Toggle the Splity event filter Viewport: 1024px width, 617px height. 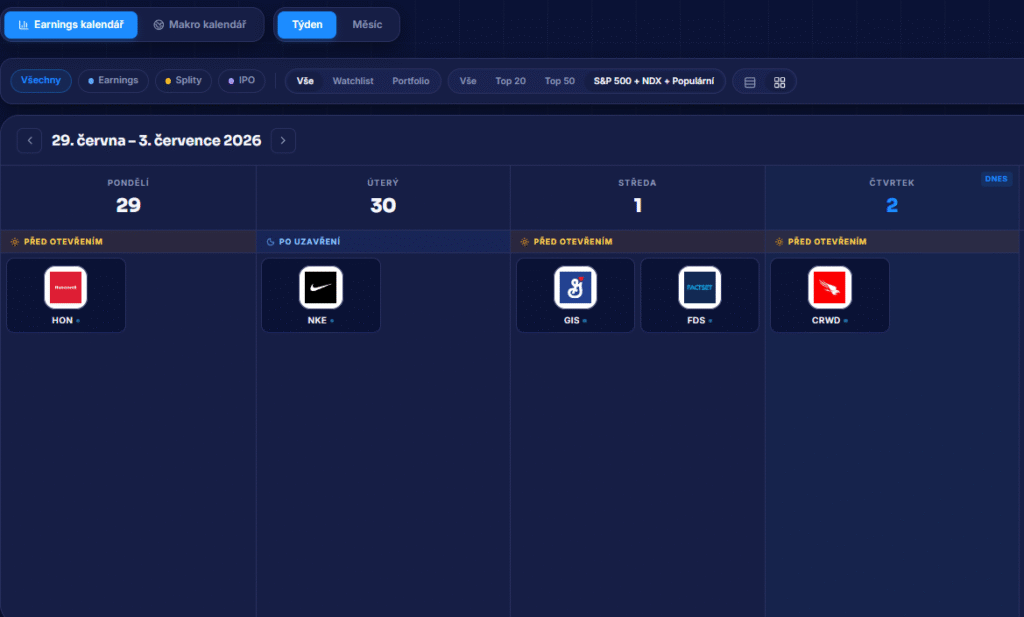[x=184, y=81]
